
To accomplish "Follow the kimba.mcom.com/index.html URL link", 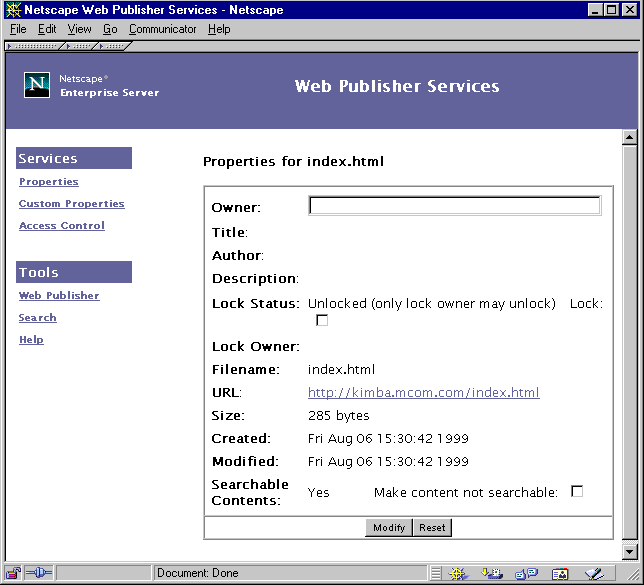I will pos(423,392).
